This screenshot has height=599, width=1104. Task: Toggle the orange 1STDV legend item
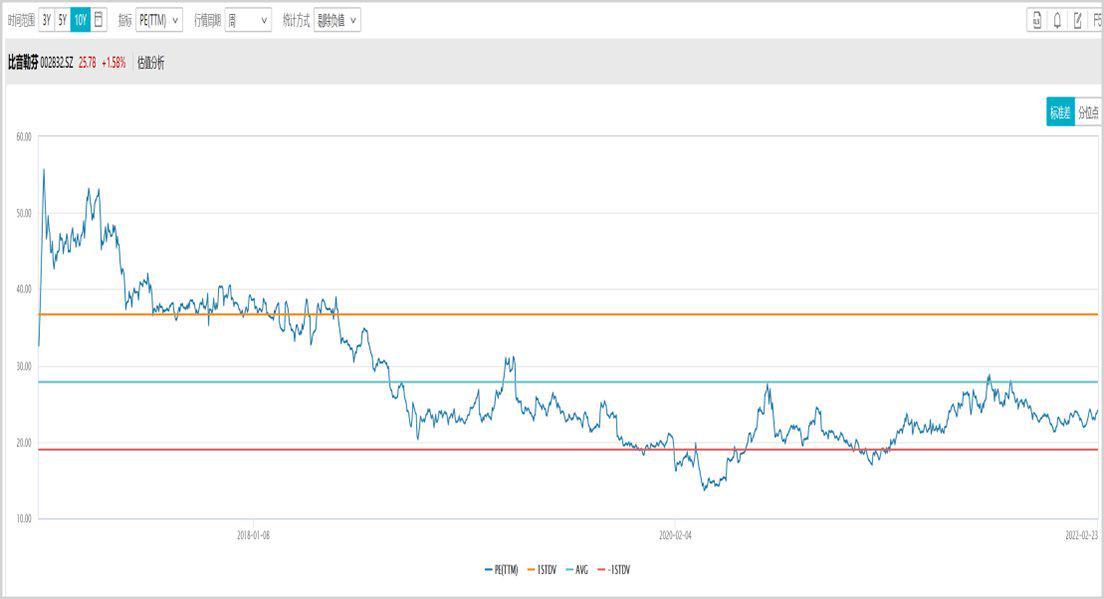coord(544,569)
